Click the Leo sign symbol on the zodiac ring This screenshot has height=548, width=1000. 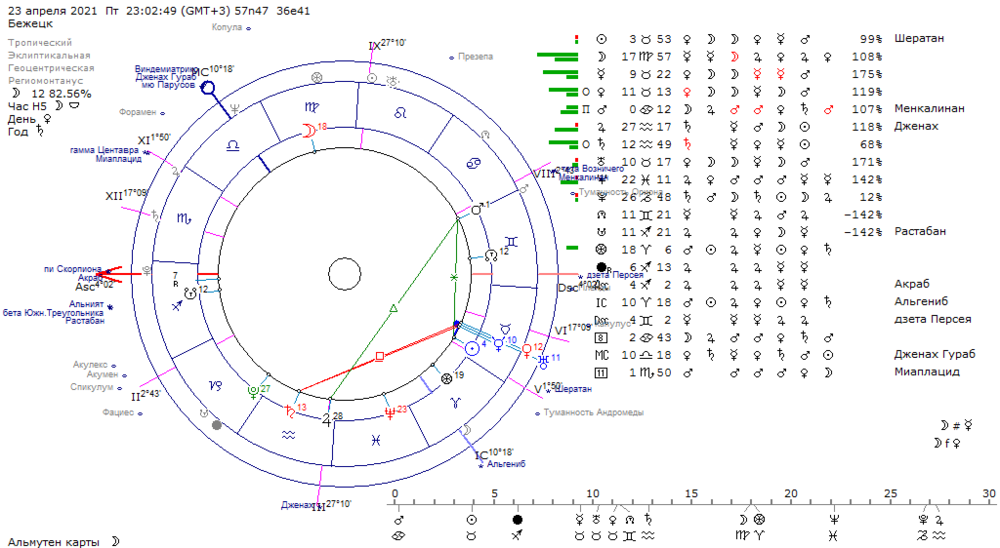click(400, 113)
